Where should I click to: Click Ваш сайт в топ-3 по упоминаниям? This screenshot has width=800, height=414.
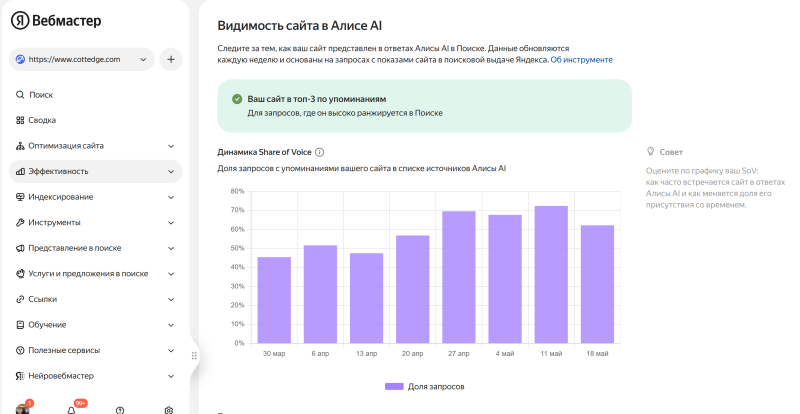click(317, 99)
